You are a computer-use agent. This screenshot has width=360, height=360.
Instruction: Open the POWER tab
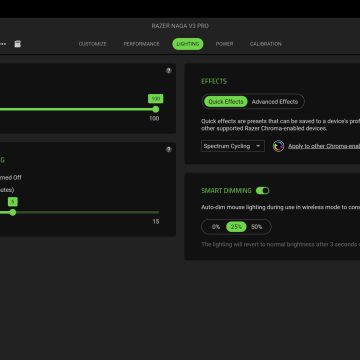224,44
